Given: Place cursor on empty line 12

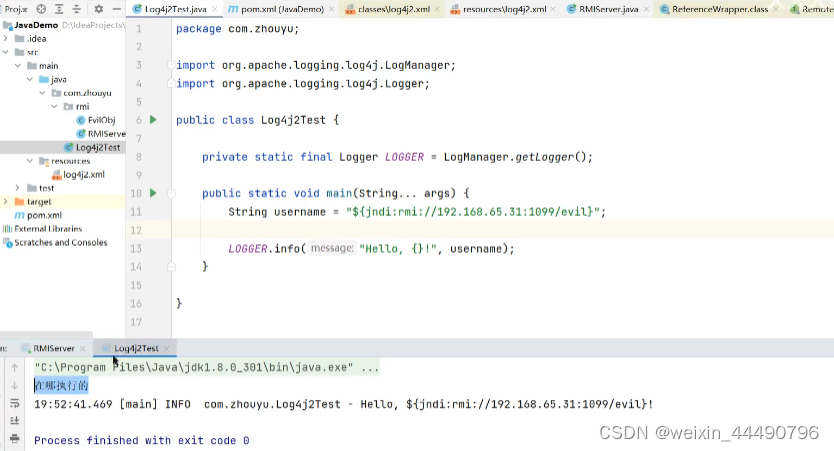Looking at the screenshot, I should (503, 230).
